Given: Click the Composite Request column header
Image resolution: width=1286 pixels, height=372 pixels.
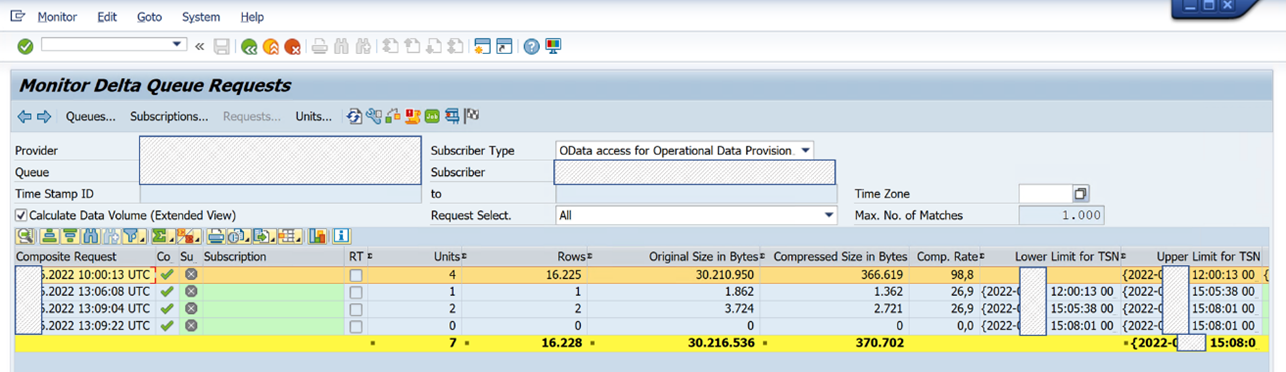Looking at the screenshot, I should point(84,257).
